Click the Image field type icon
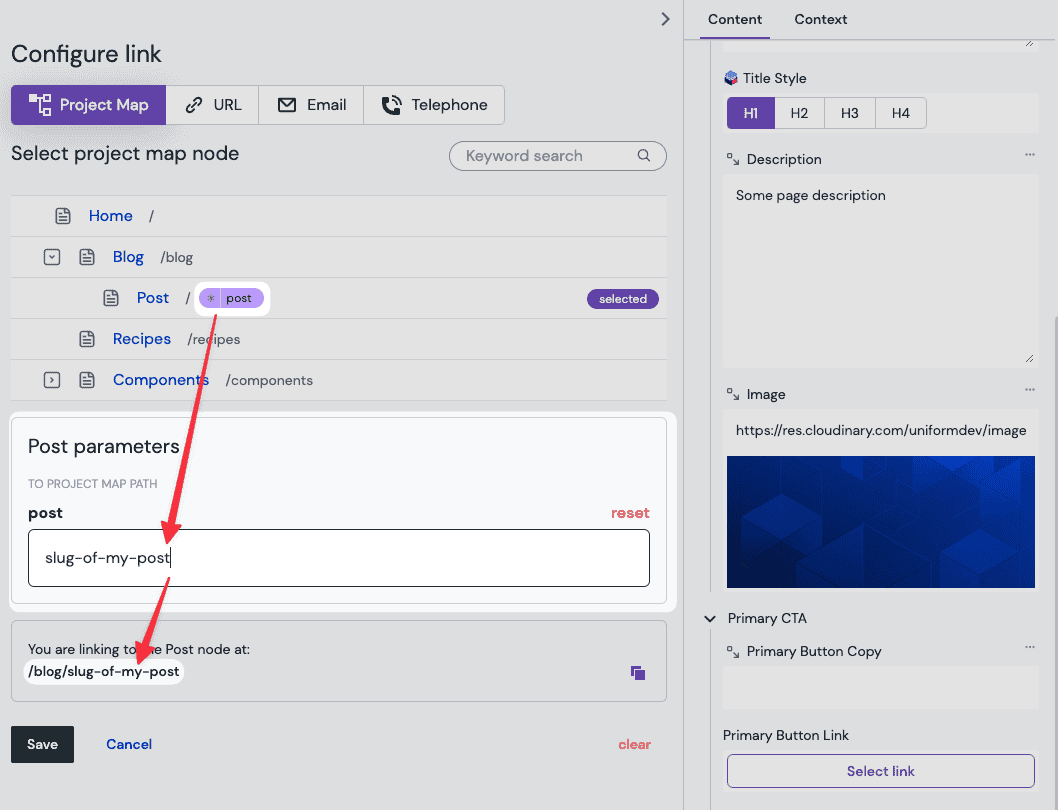The height and width of the screenshot is (810, 1058). tap(733, 394)
